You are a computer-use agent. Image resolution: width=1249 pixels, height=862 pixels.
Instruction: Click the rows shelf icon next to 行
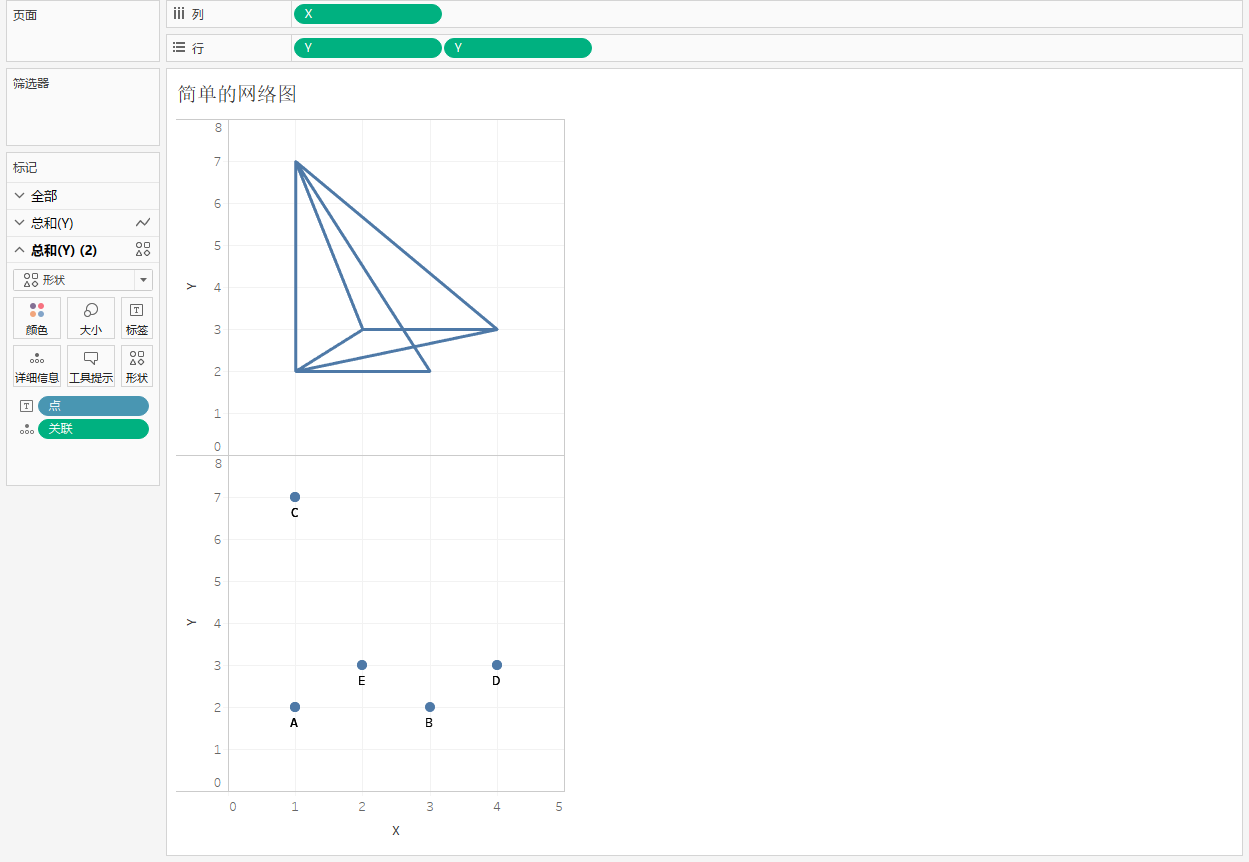[x=179, y=47]
